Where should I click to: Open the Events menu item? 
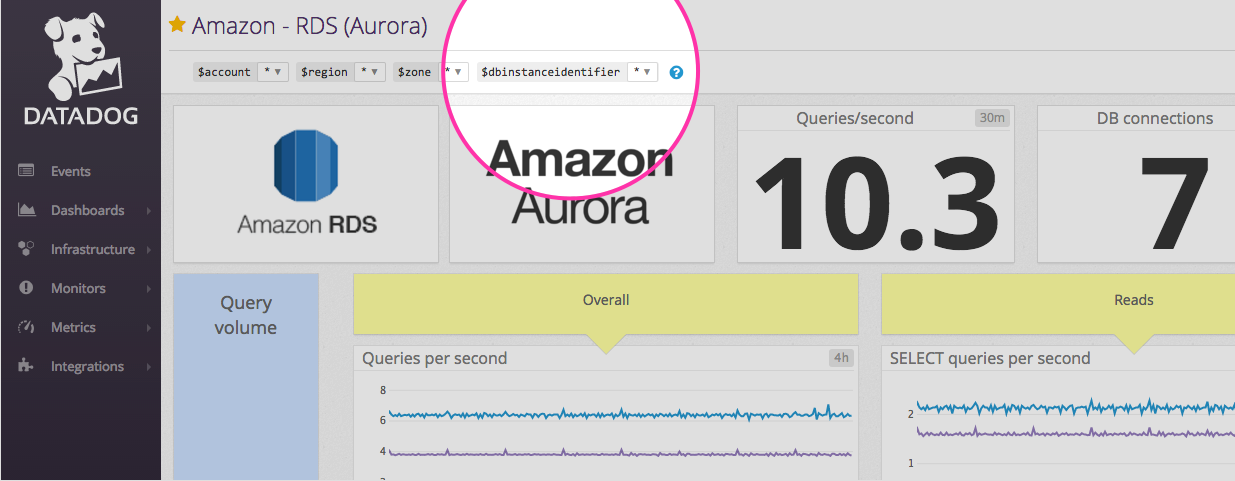(71, 171)
